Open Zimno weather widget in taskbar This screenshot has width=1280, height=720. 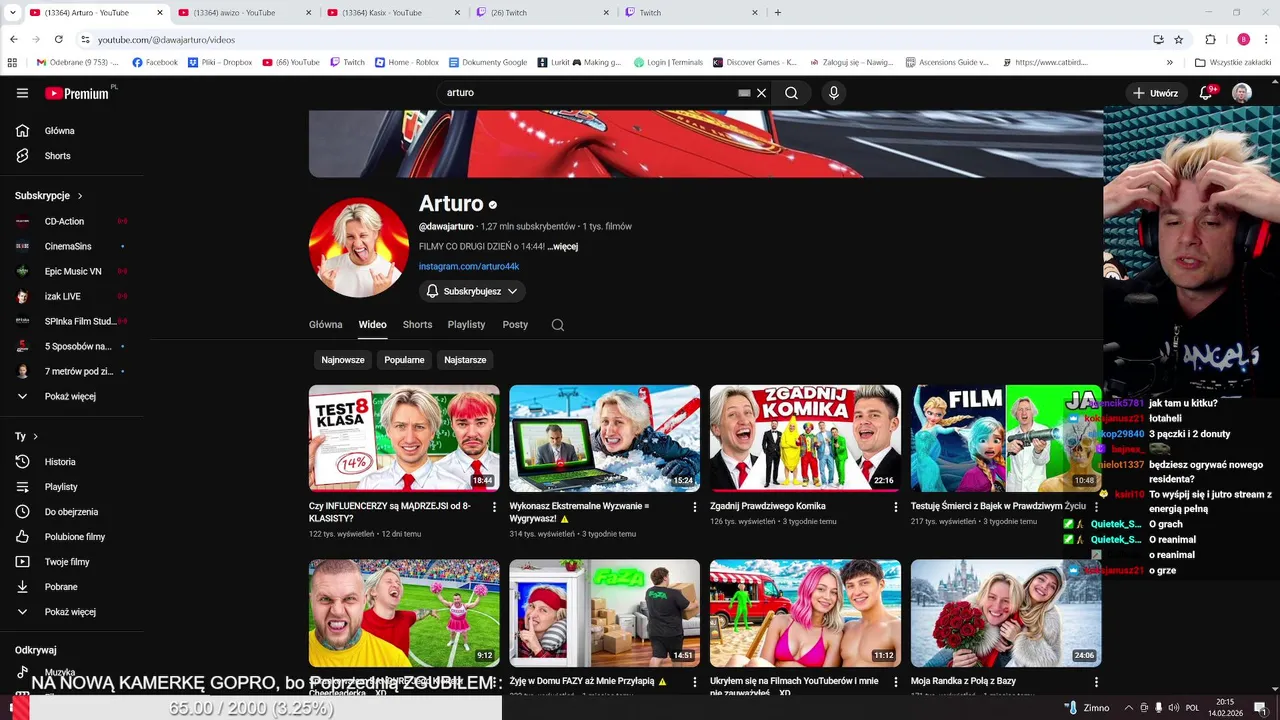coord(1087,708)
